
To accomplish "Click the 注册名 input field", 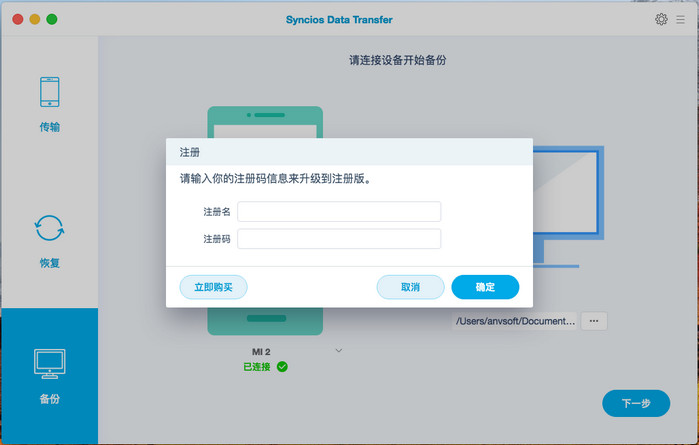I will [x=339, y=211].
